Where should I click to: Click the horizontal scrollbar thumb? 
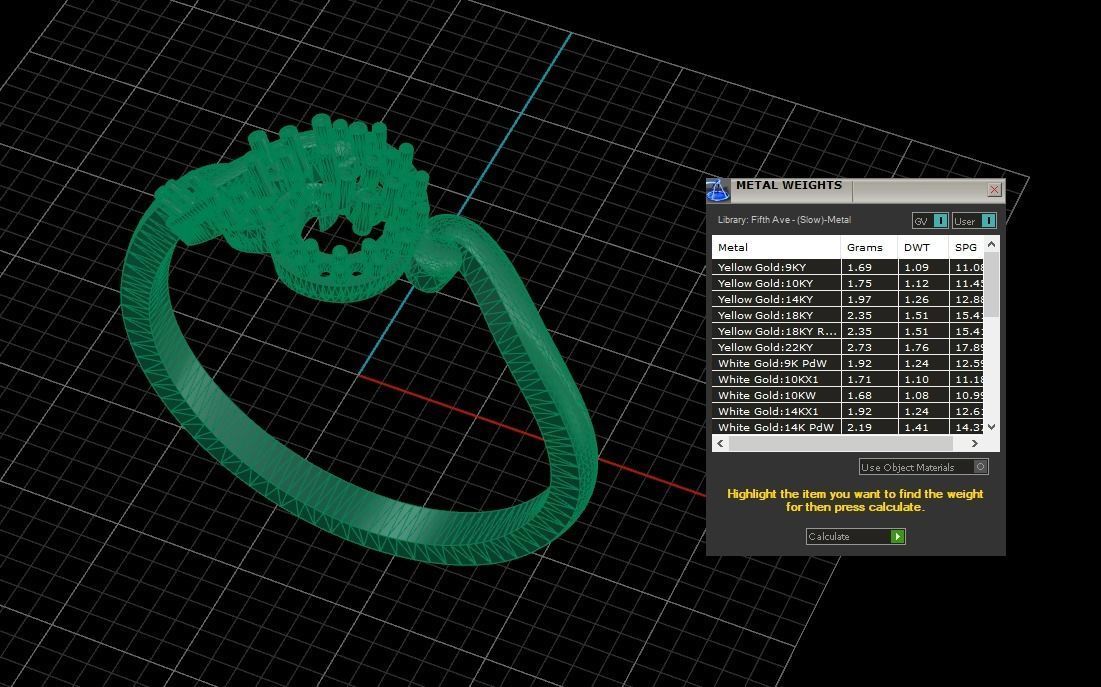click(840, 443)
